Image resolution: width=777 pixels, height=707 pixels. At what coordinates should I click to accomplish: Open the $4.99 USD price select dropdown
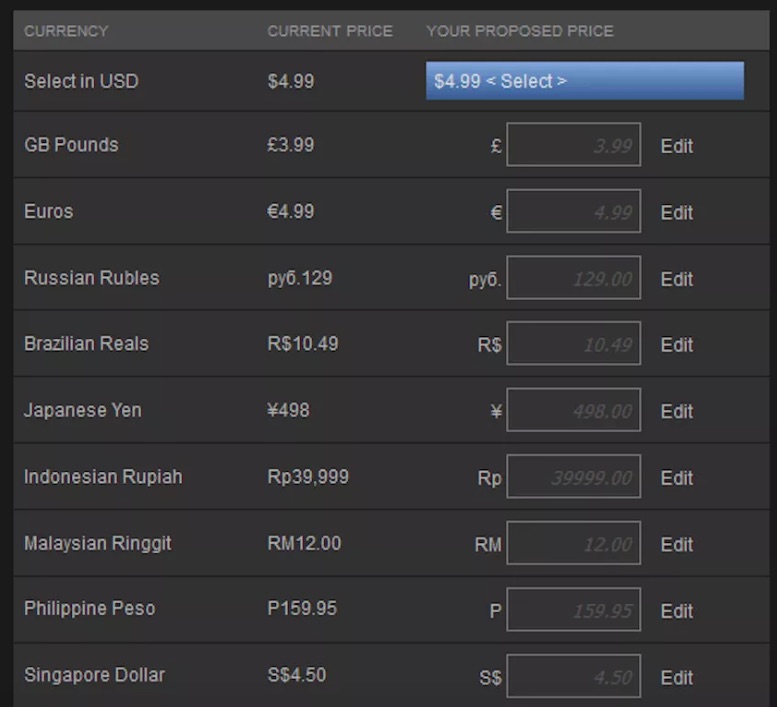coord(585,81)
